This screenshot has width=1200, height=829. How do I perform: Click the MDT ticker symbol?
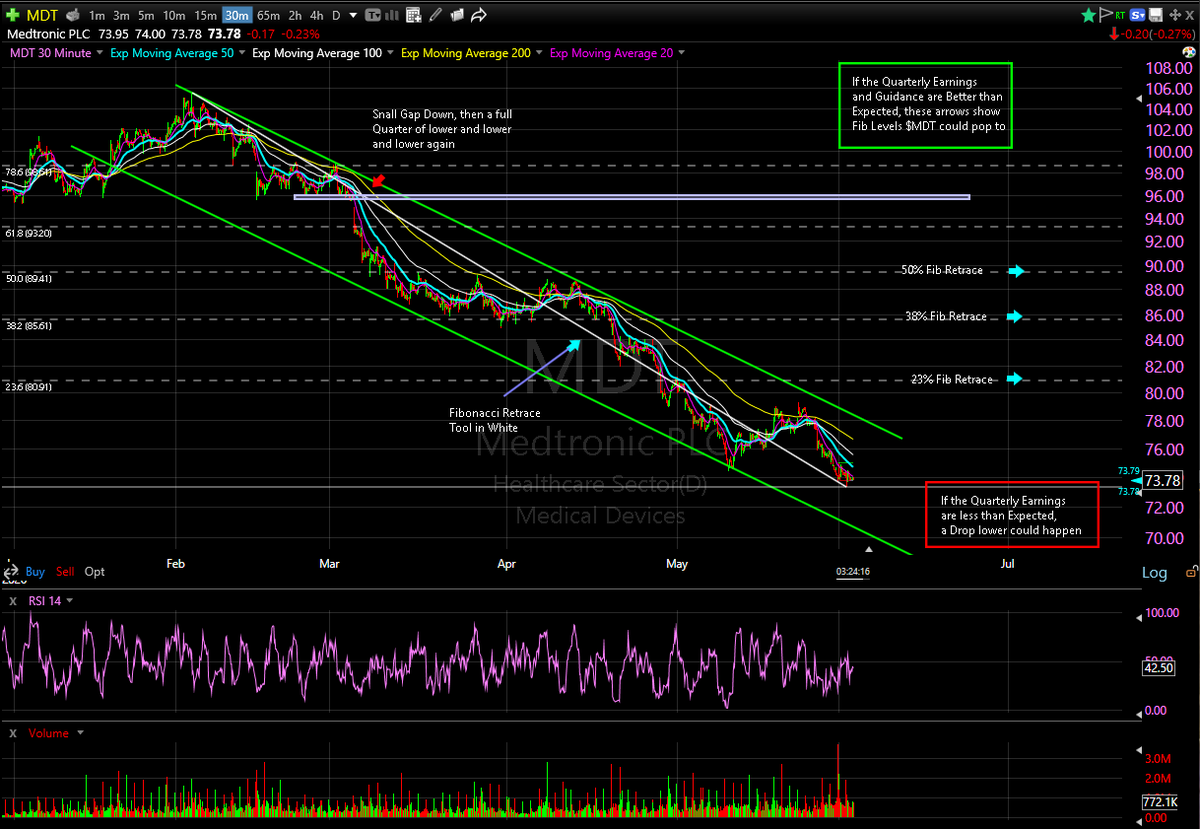click(x=42, y=15)
